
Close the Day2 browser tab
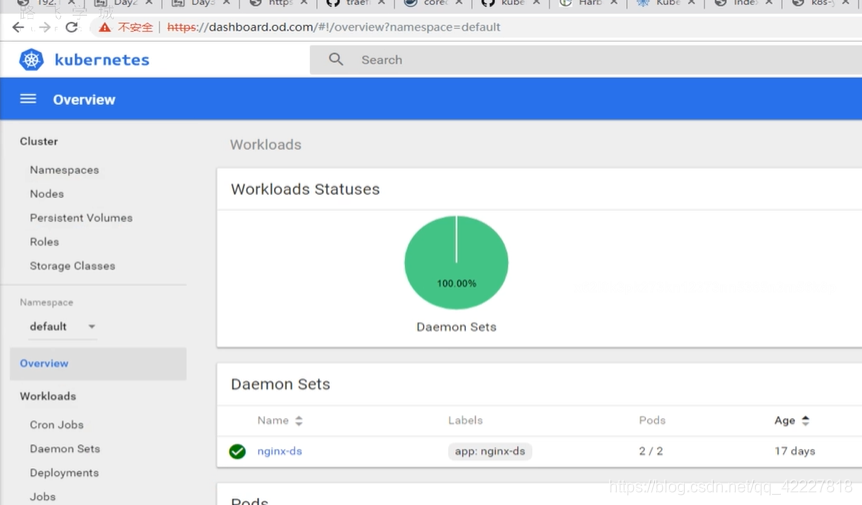148,3
